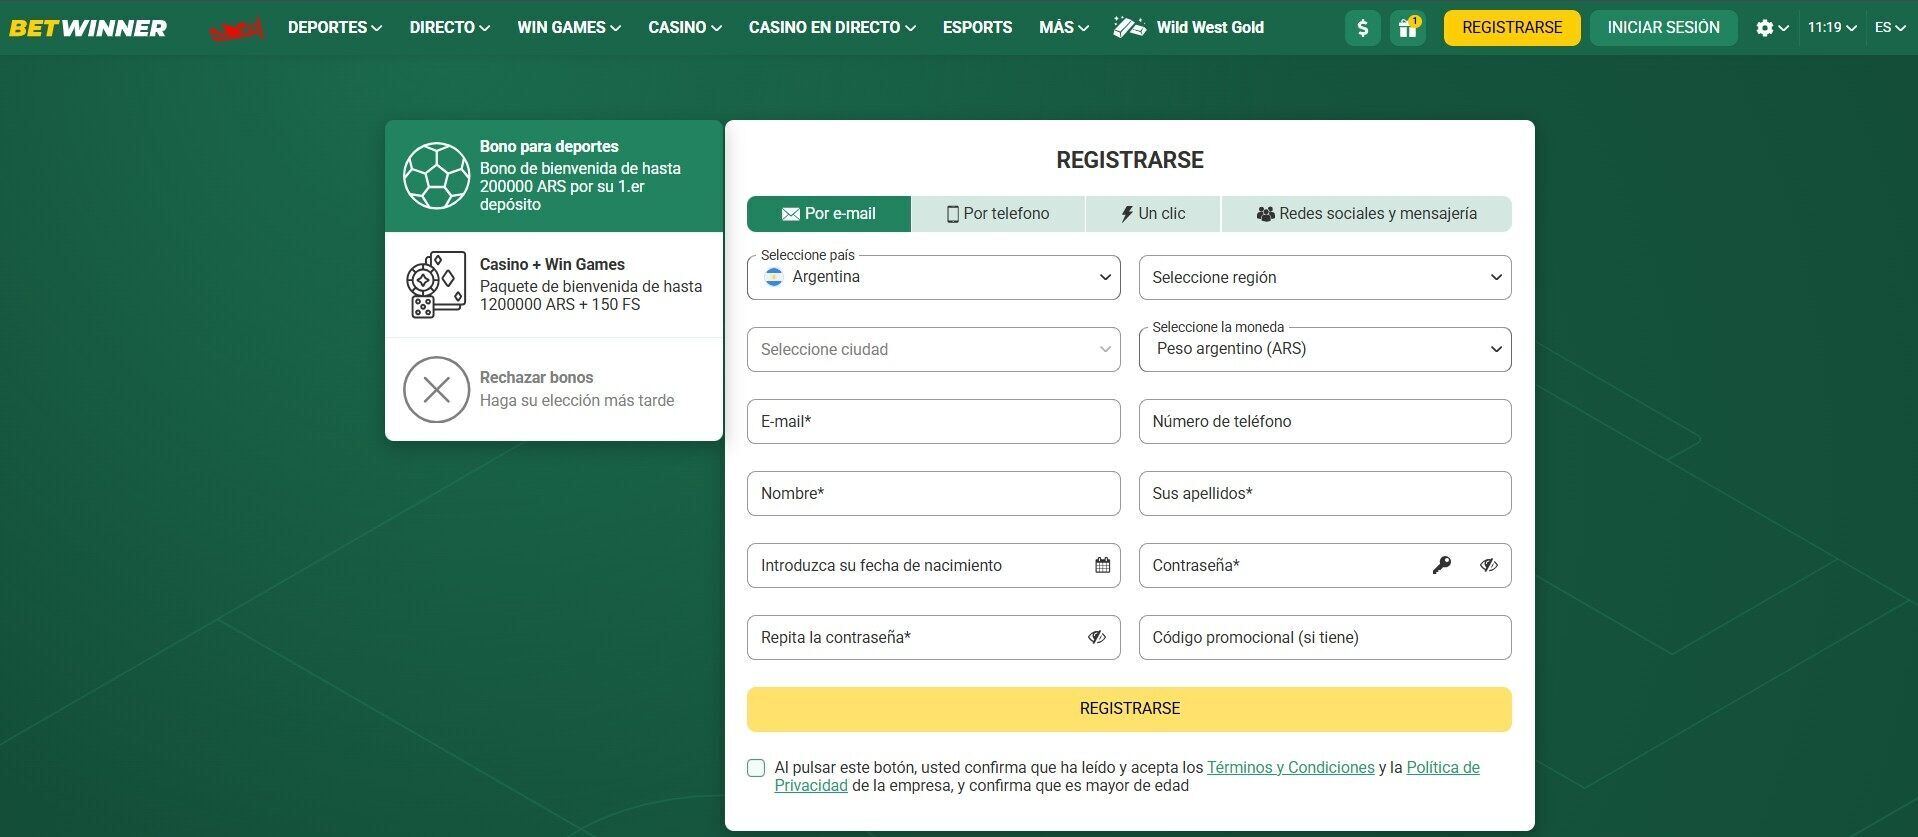The width and height of the screenshot is (1918, 837).
Task: Open the Seleccione región dropdown
Action: coord(1325,277)
